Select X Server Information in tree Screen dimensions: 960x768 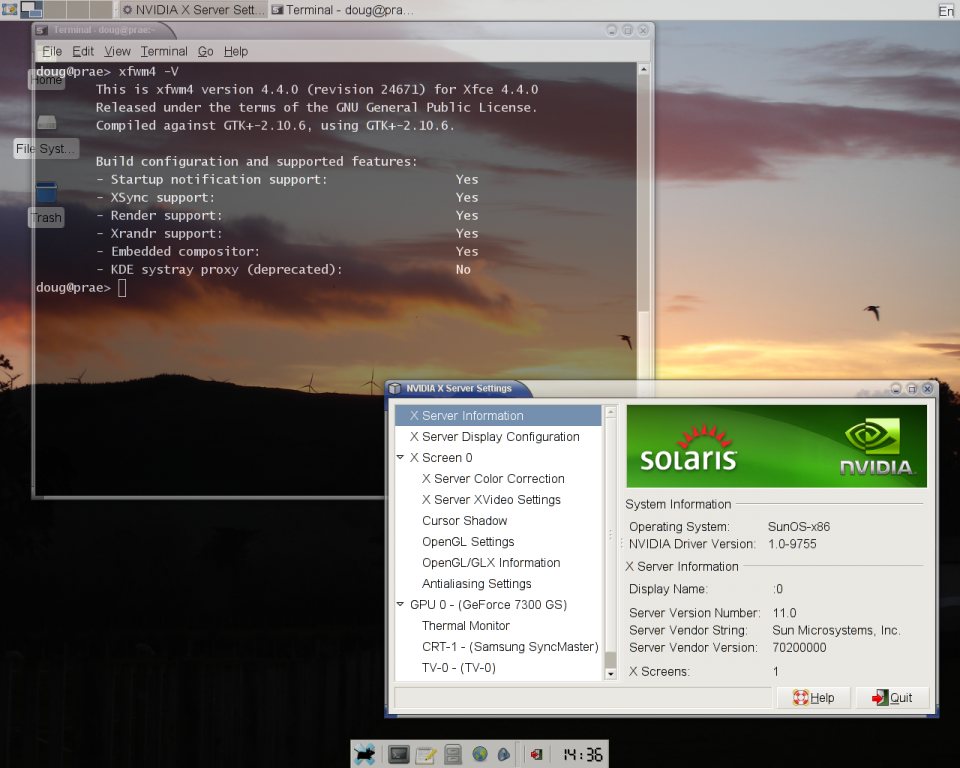[498, 416]
